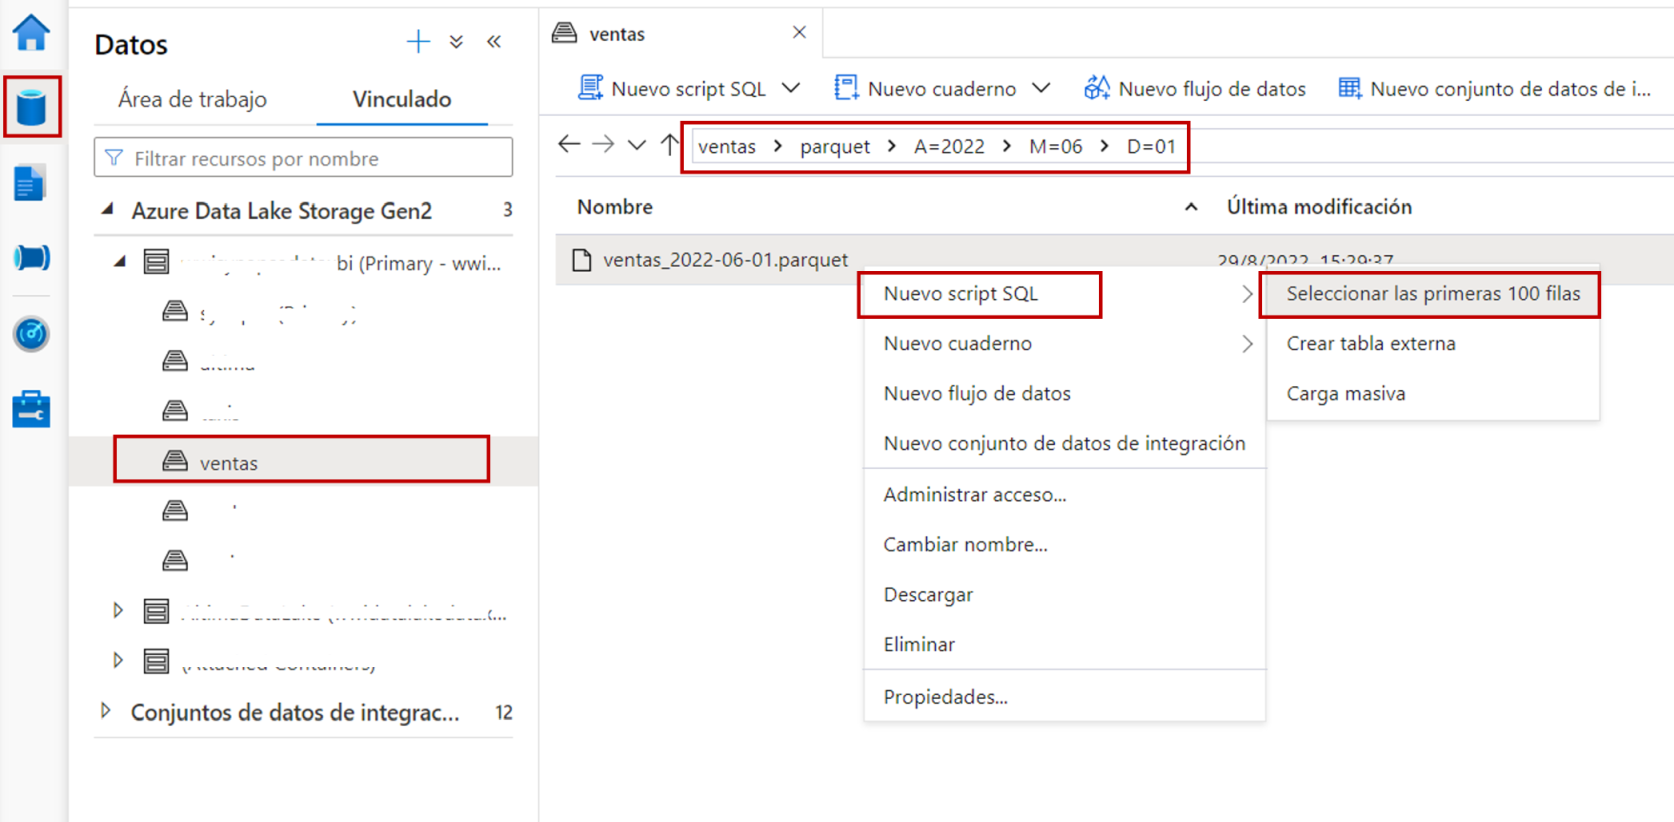Image resolution: width=1674 pixels, height=822 pixels.
Task: Go up one folder level arrow
Action: (670, 145)
